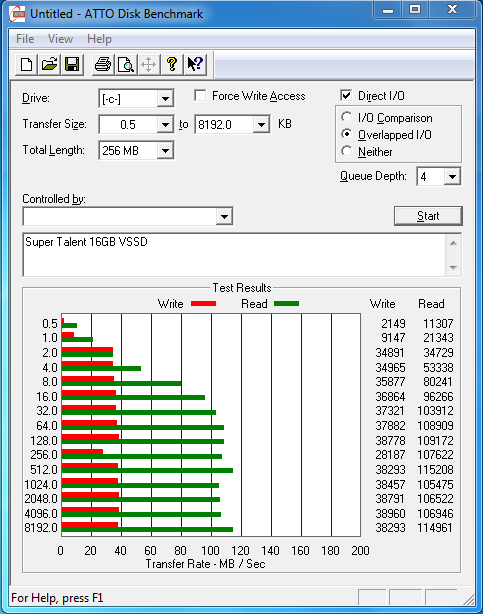
Task: Click the four-arrow move icon in toolbar
Action: click(x=148, y=64)
